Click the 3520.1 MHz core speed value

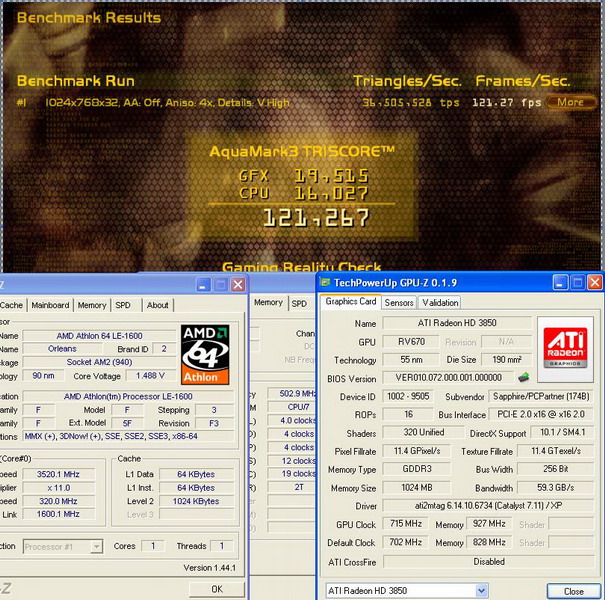58,474
